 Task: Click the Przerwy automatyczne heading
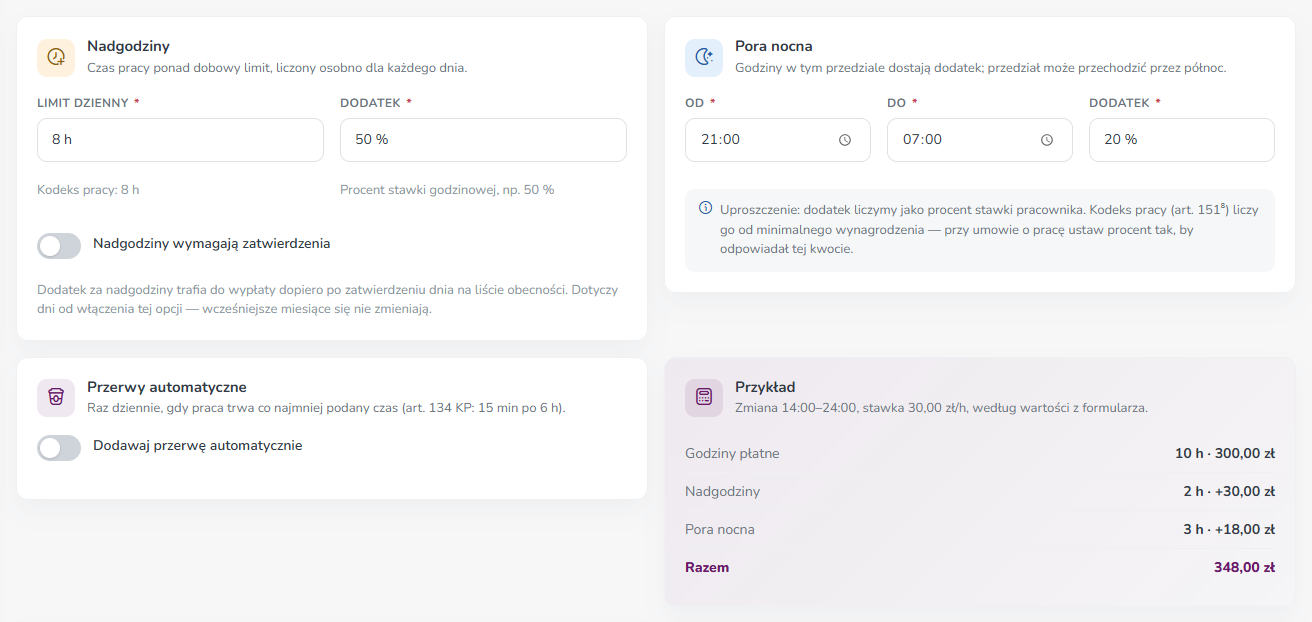(167, 387)
